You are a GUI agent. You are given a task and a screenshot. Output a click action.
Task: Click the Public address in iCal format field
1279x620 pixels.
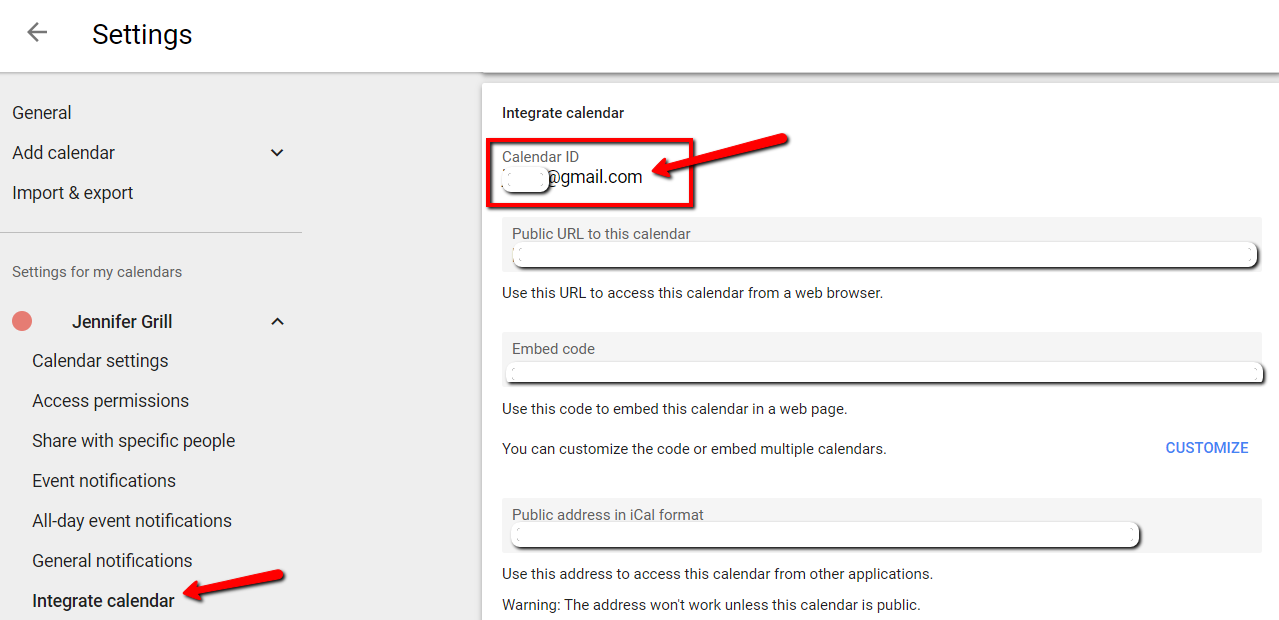[882, 525]
